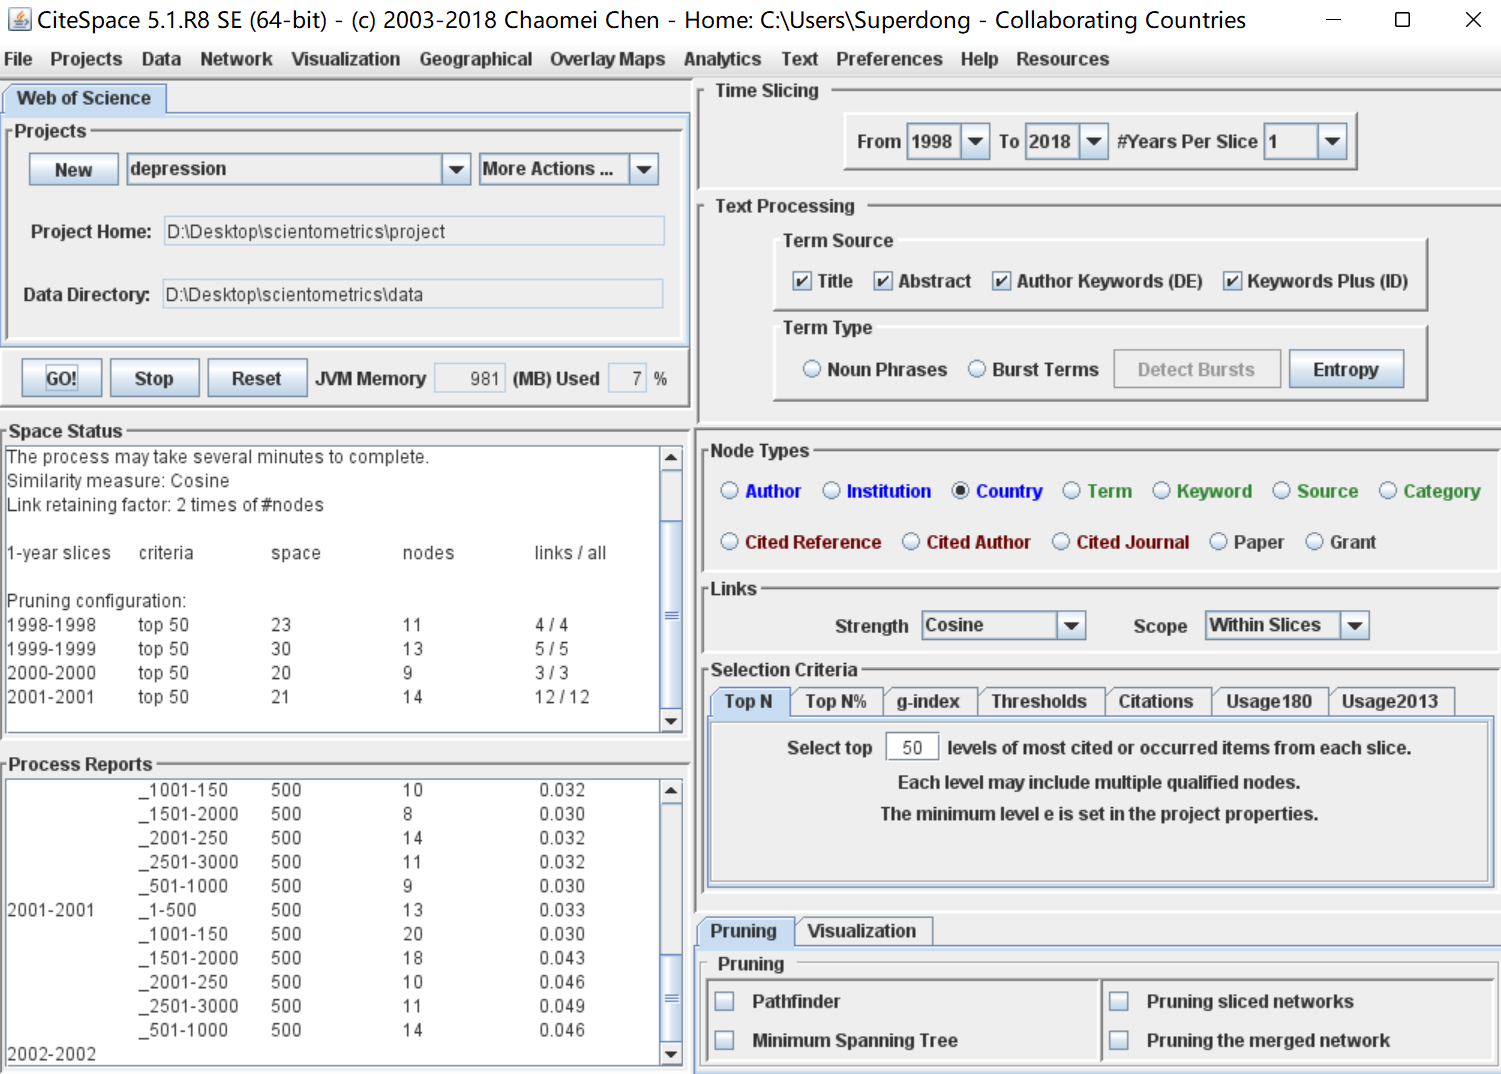Enable Pruning the merged network checkbox
Image resolution: width=1501 pixels, height=1074 pixels.
[x=1119, y=1040]
